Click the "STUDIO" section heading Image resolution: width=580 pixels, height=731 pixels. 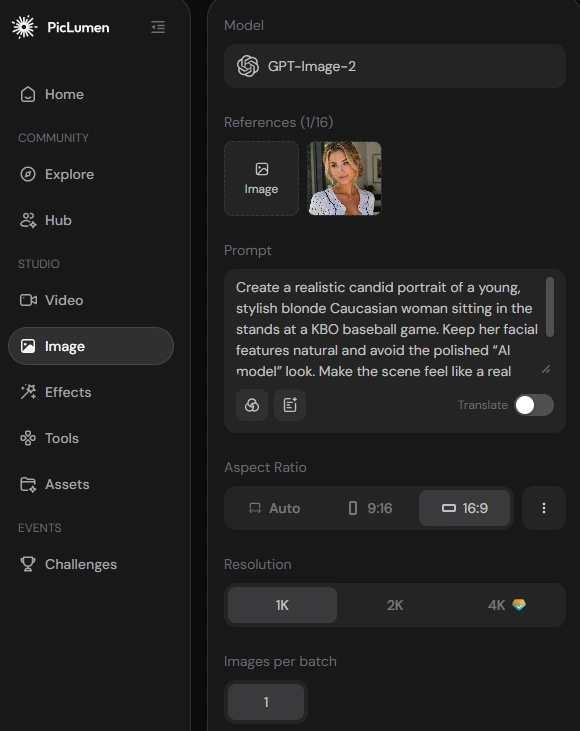pyautogui.click(x=39, y=263)
